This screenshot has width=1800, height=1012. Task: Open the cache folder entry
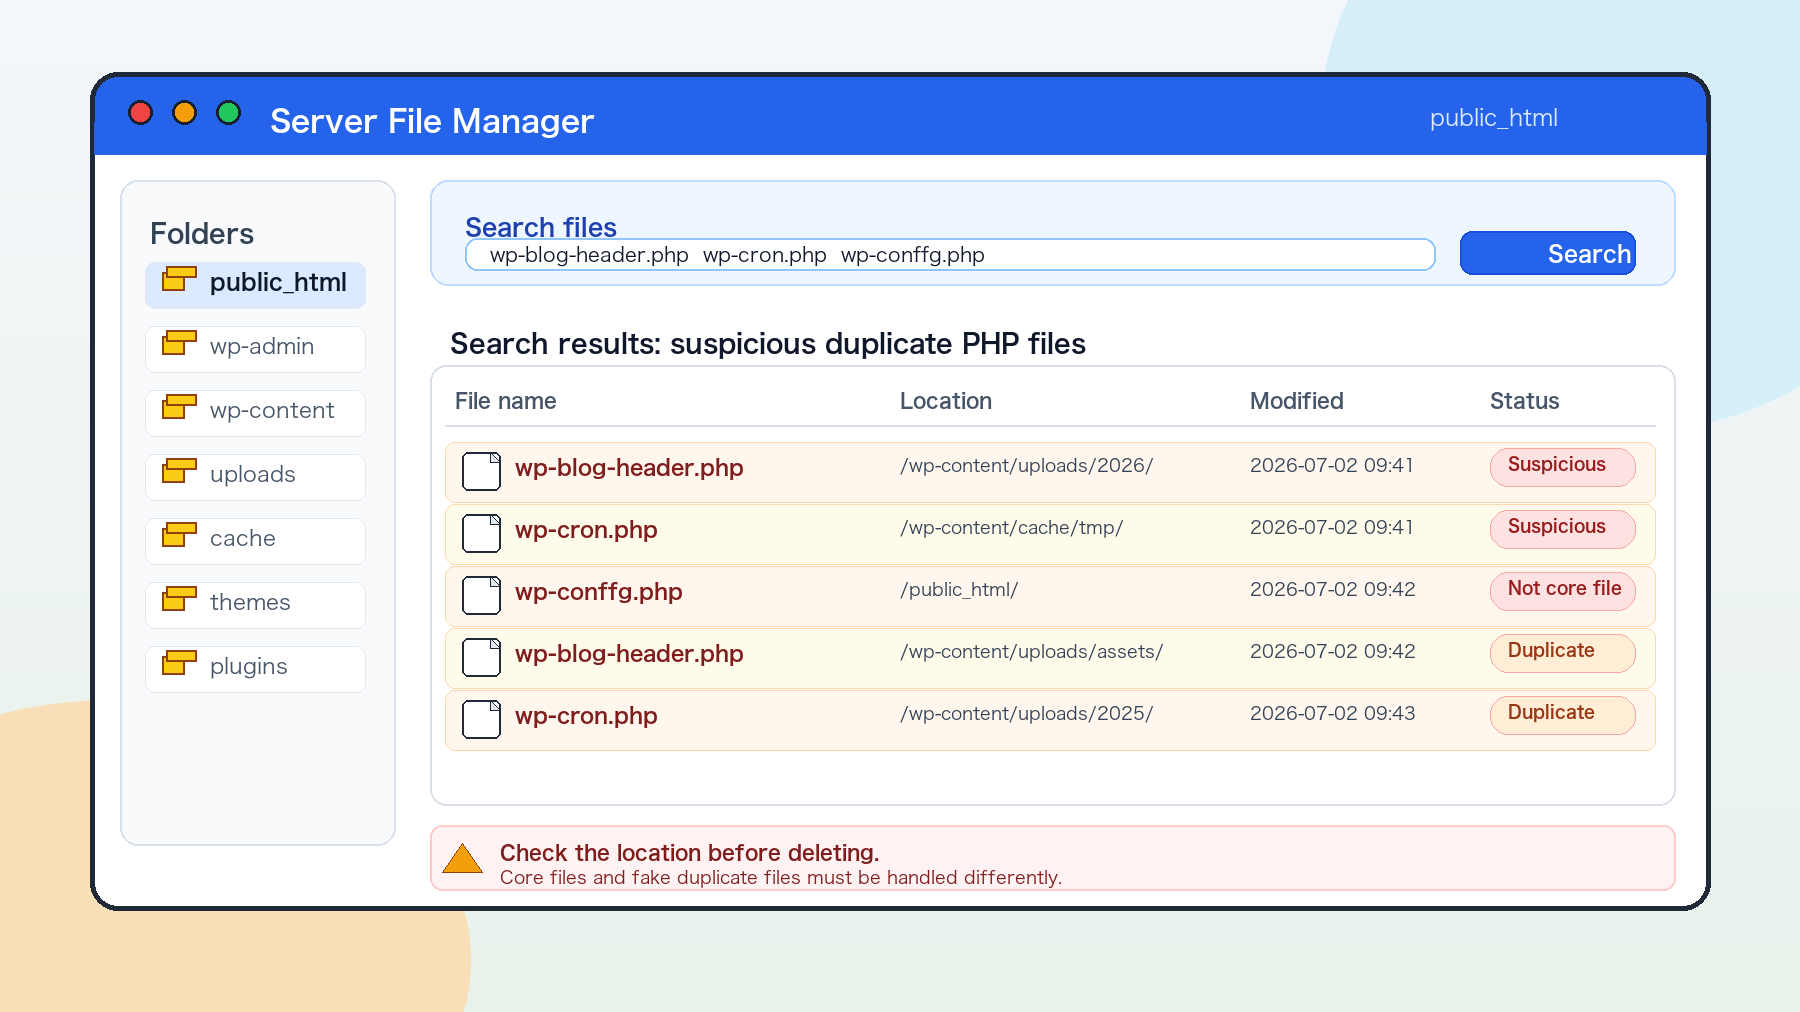coord(255,541)
